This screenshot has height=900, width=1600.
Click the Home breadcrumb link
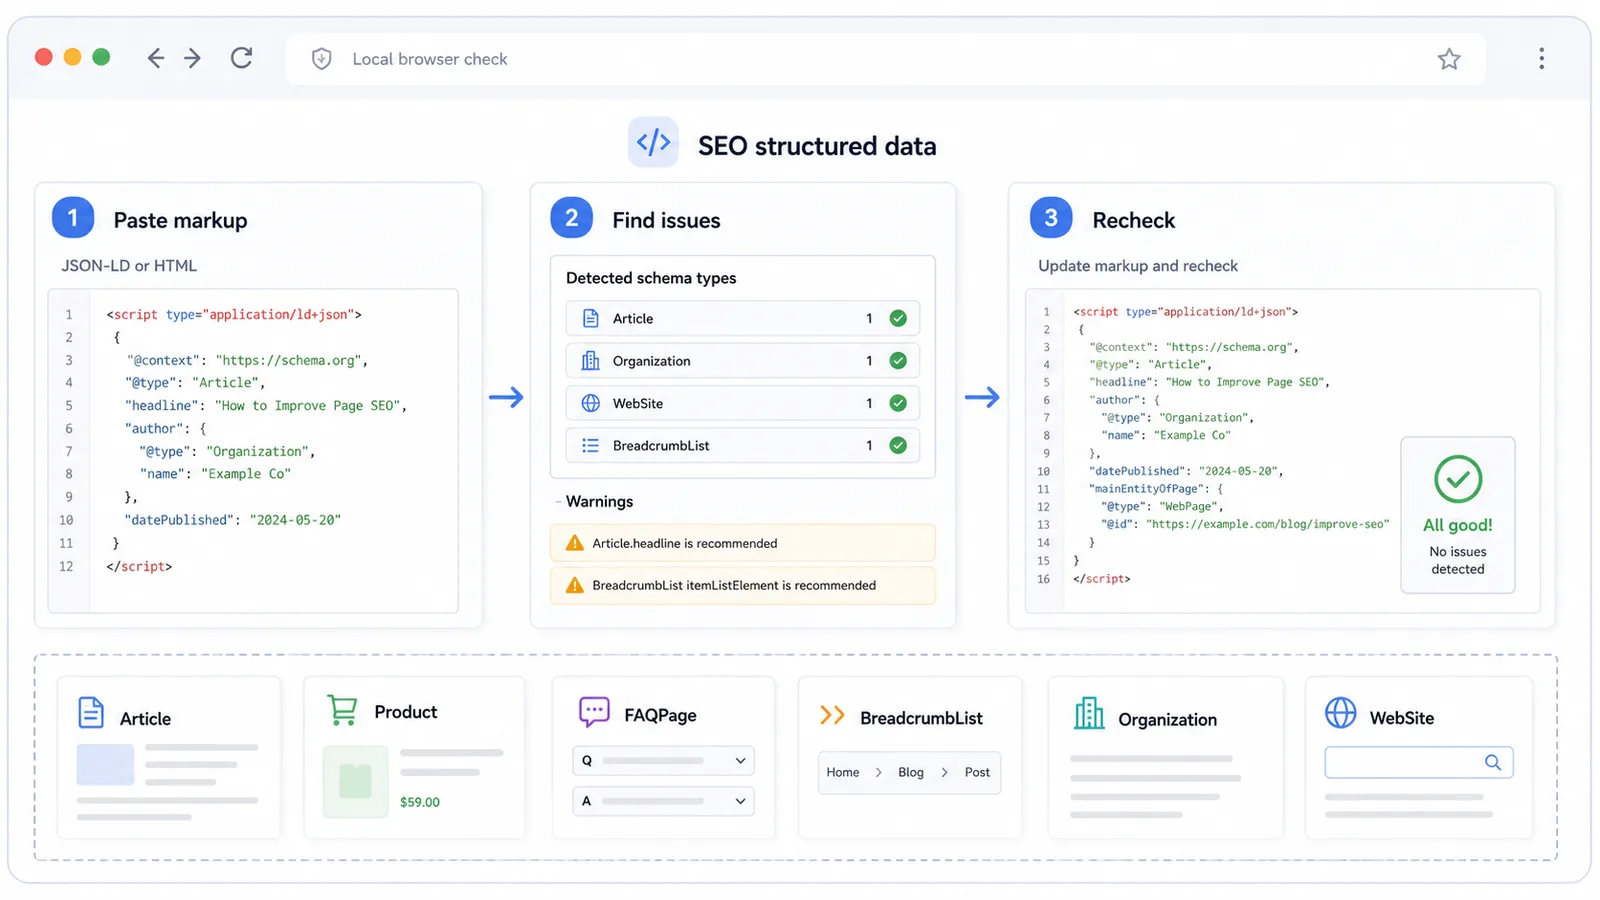pos(843,772)
